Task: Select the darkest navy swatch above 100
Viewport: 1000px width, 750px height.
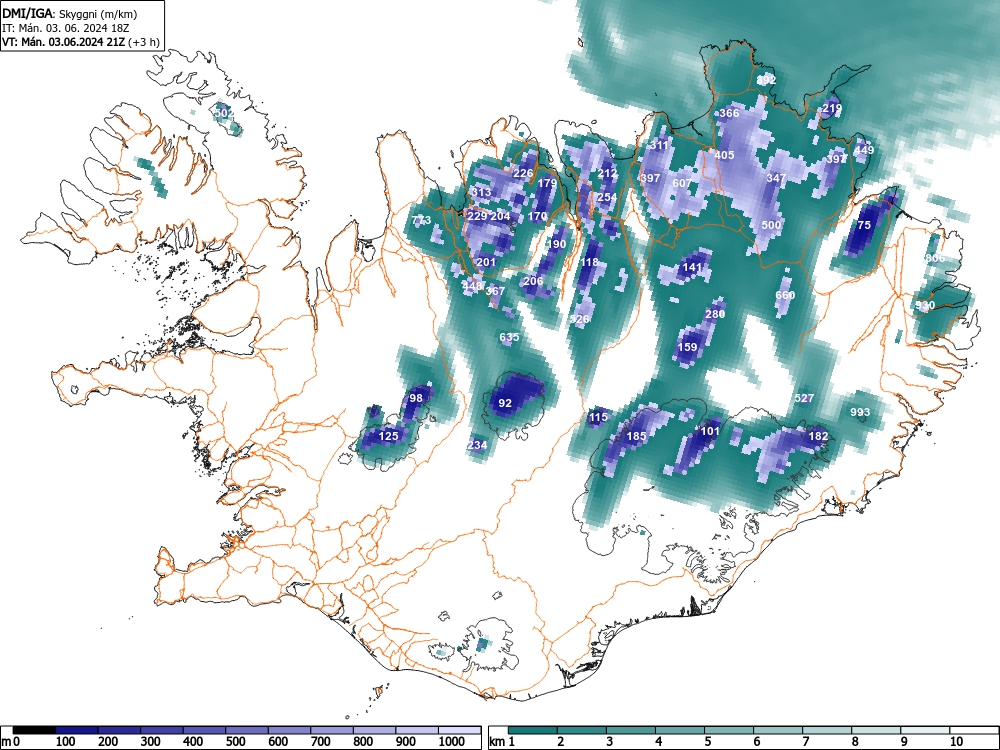Action: click(x=77, y=730)
